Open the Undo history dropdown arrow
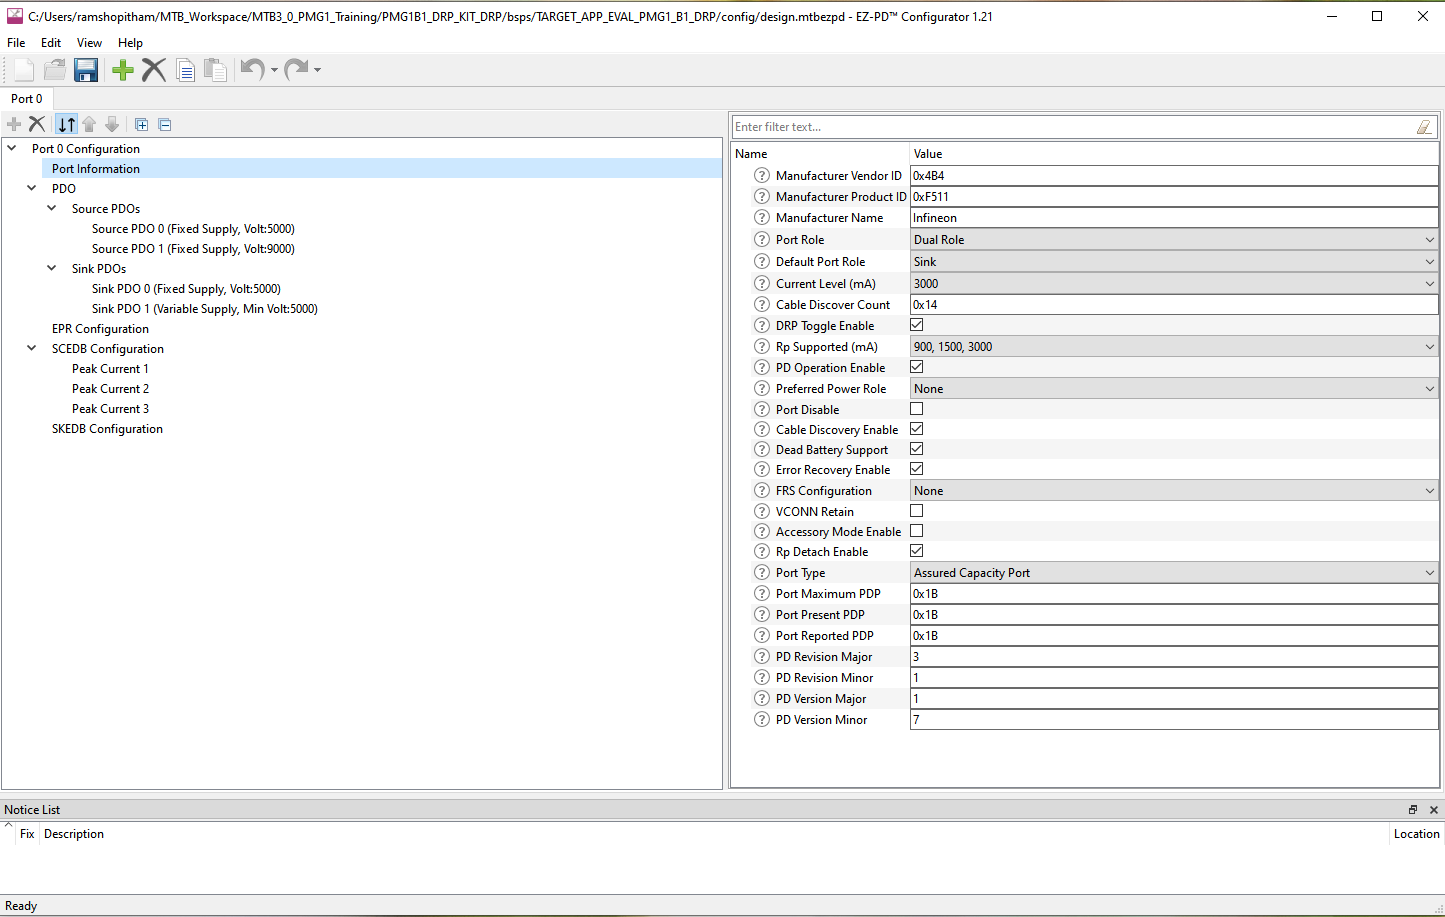 pos(274,70)
